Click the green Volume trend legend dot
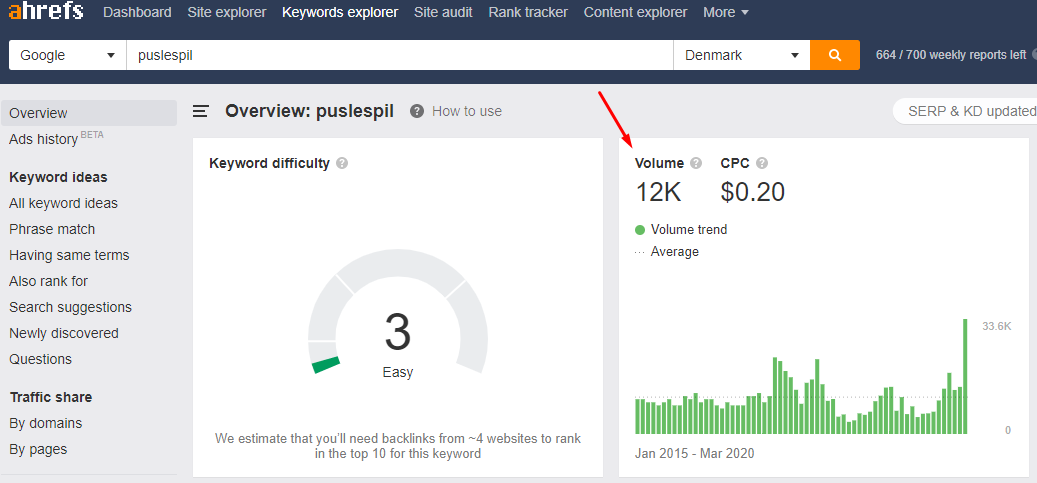The height and width of the screenshot is (483, 1037). 640,230
